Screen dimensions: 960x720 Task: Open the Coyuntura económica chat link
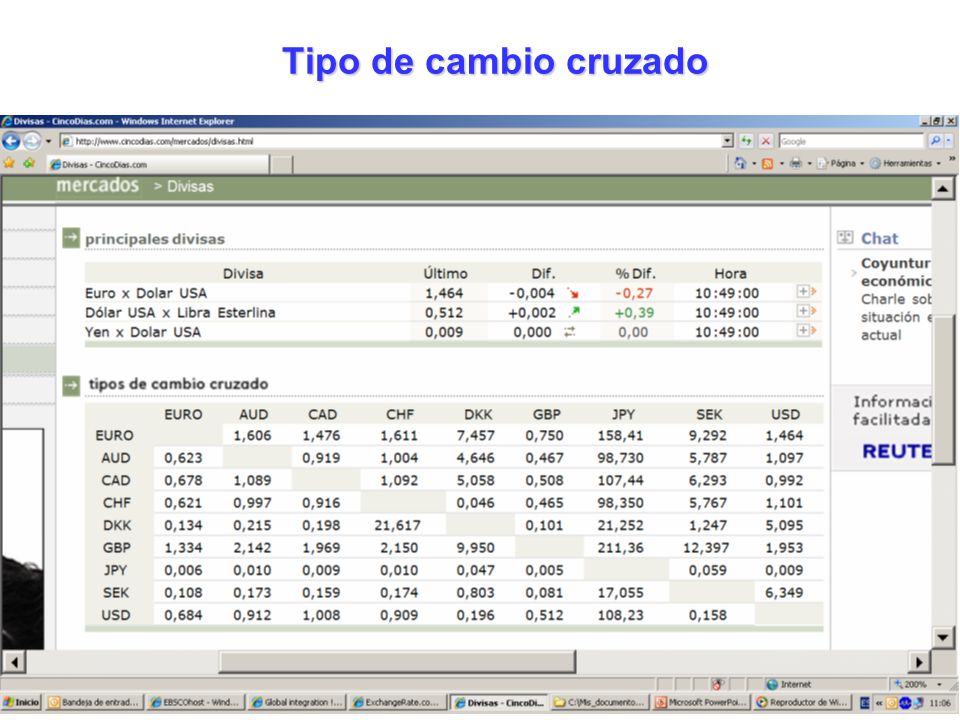pyautogui.click(x=896, y=272)
